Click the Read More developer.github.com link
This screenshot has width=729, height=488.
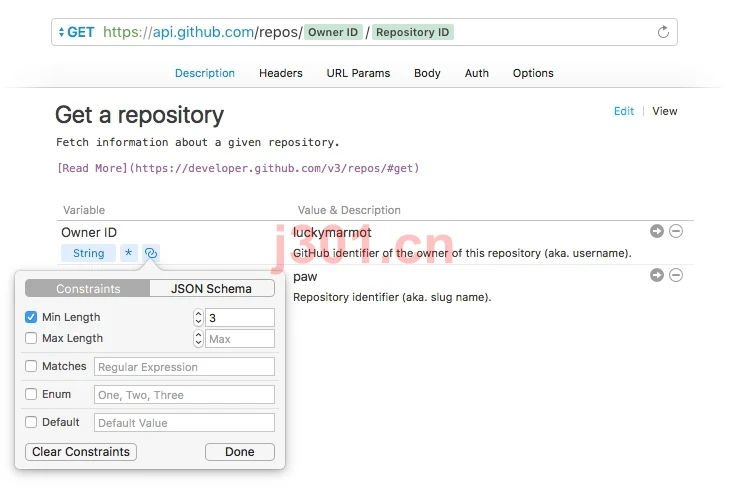238,168
